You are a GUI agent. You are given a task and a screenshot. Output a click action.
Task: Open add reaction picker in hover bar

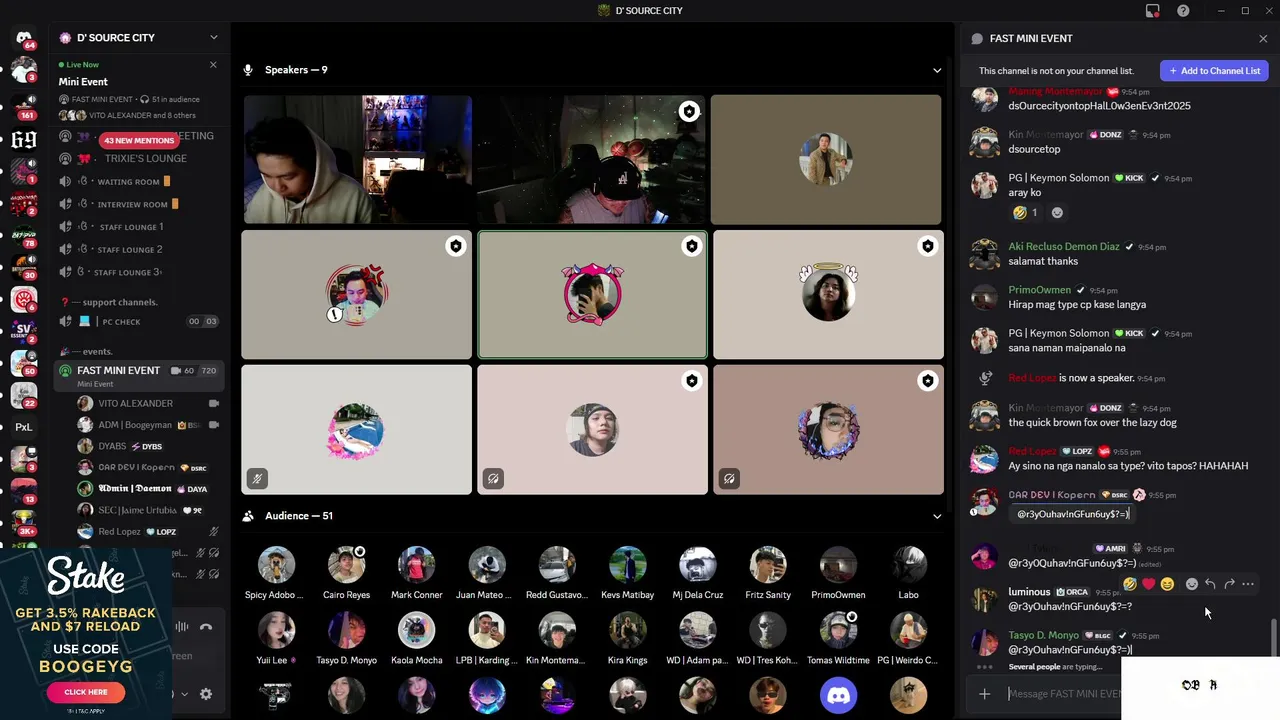point(1192,584)
